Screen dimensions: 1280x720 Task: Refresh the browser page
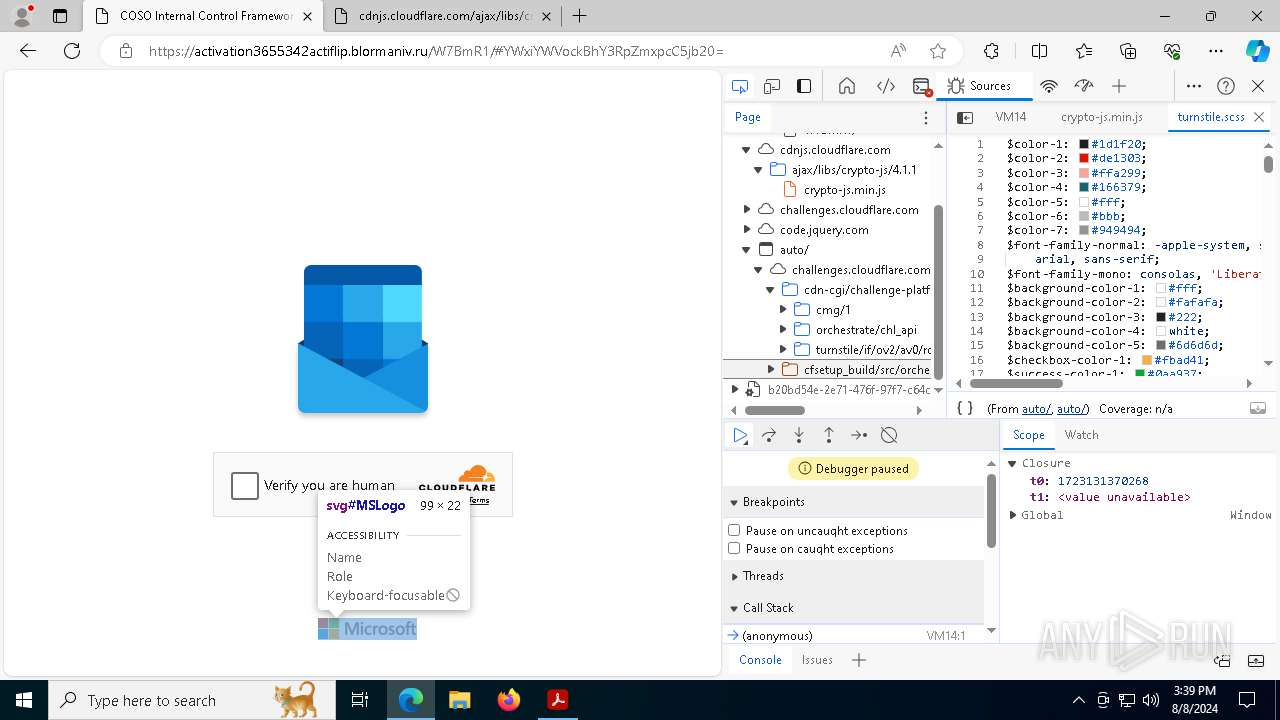coord(71,51)
